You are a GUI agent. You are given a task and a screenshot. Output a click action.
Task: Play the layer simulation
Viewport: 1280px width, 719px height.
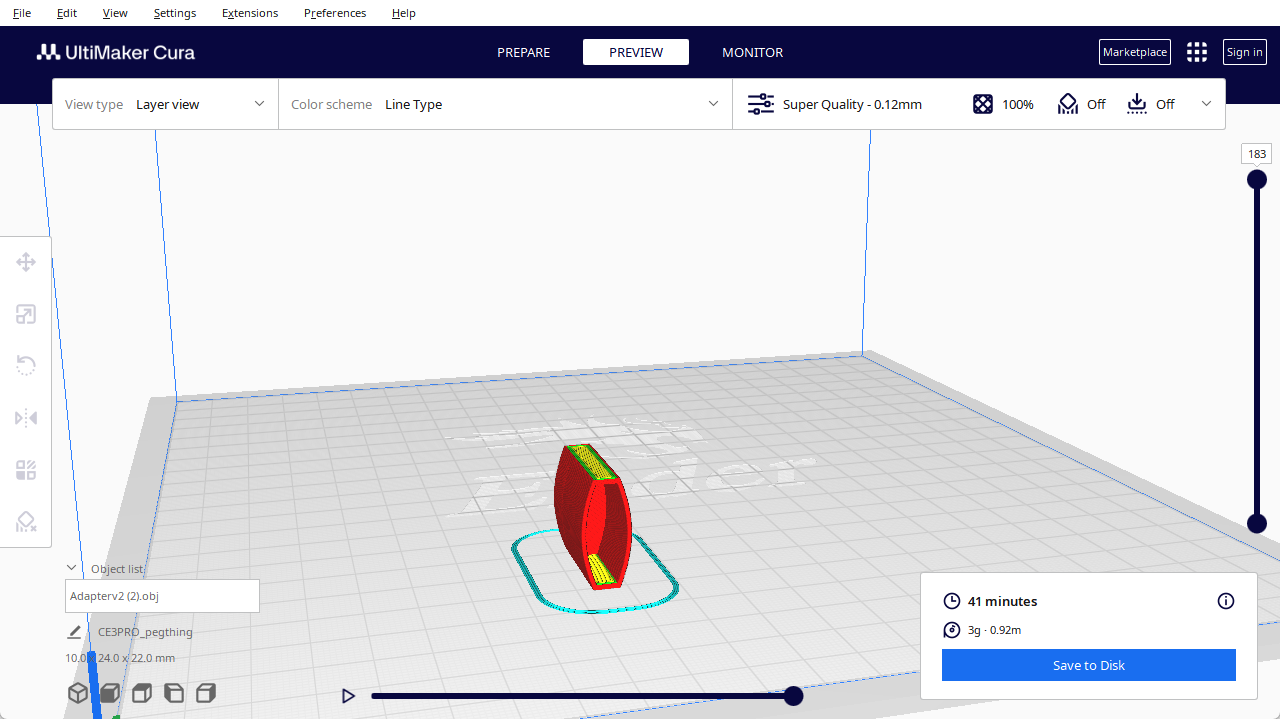348,696
